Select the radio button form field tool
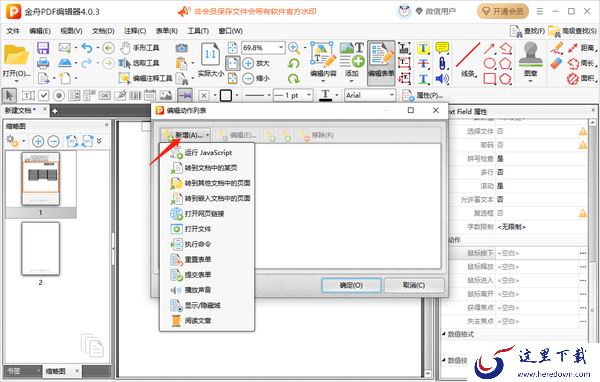 coord(59,95)
